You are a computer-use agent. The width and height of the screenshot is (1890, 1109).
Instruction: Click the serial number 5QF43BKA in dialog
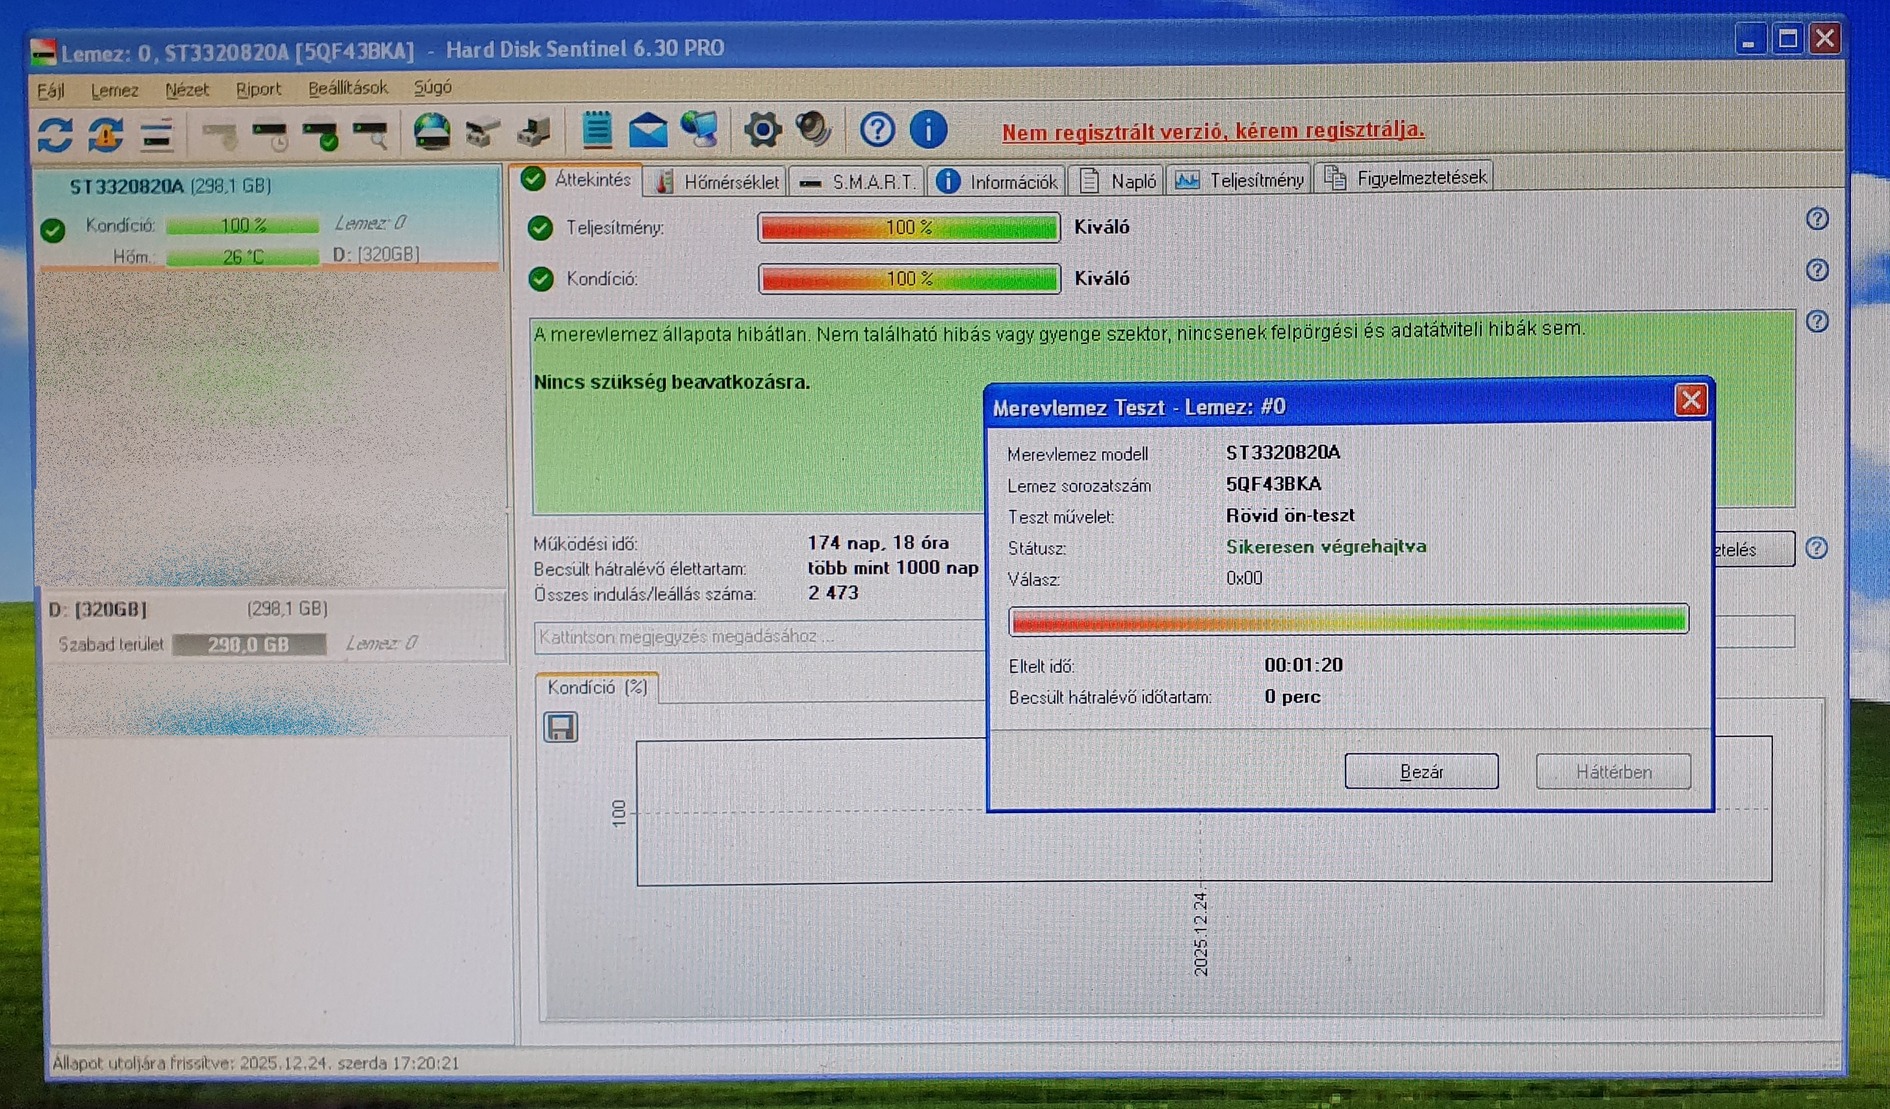click(1274, 484)
